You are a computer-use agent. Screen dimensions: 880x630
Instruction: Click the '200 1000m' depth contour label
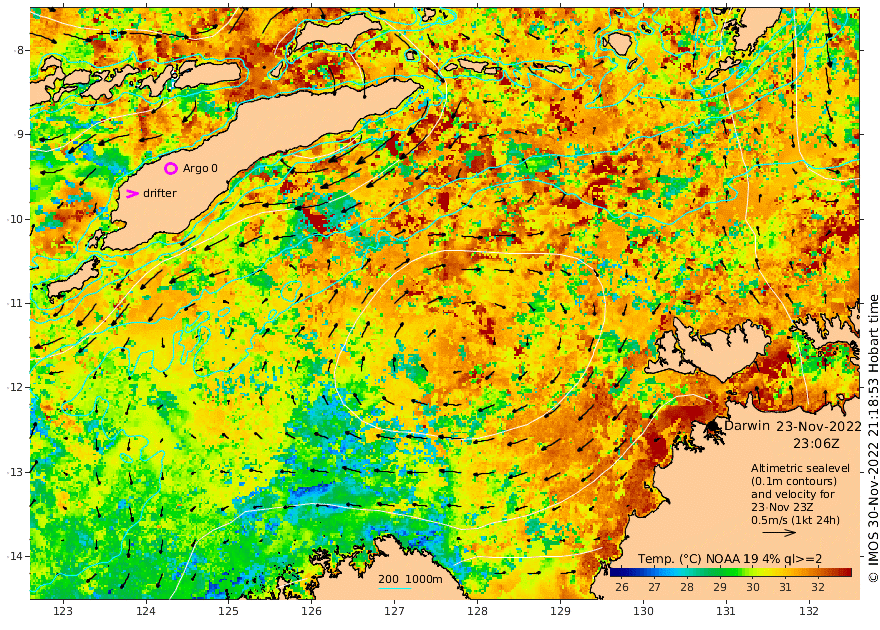pyautogui.click(x=410, y=579)
